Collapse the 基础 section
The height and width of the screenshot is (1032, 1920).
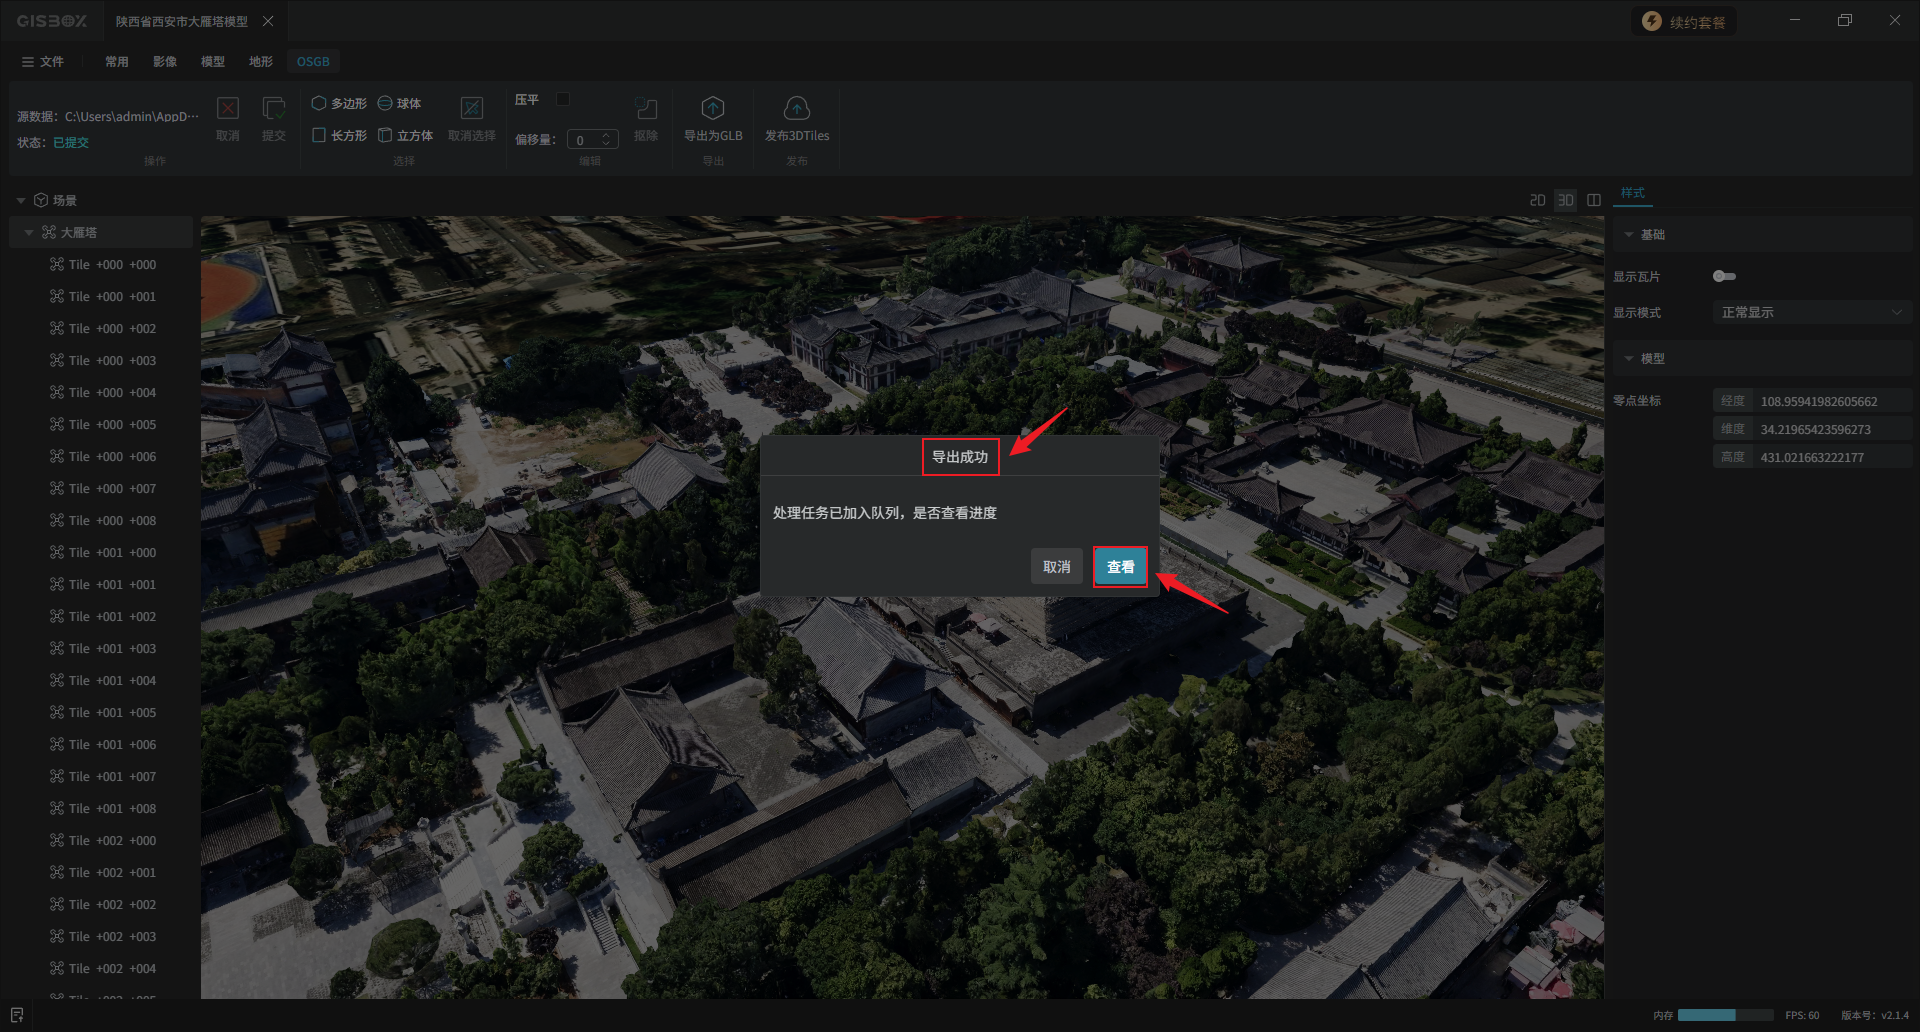pos(1629,235)
